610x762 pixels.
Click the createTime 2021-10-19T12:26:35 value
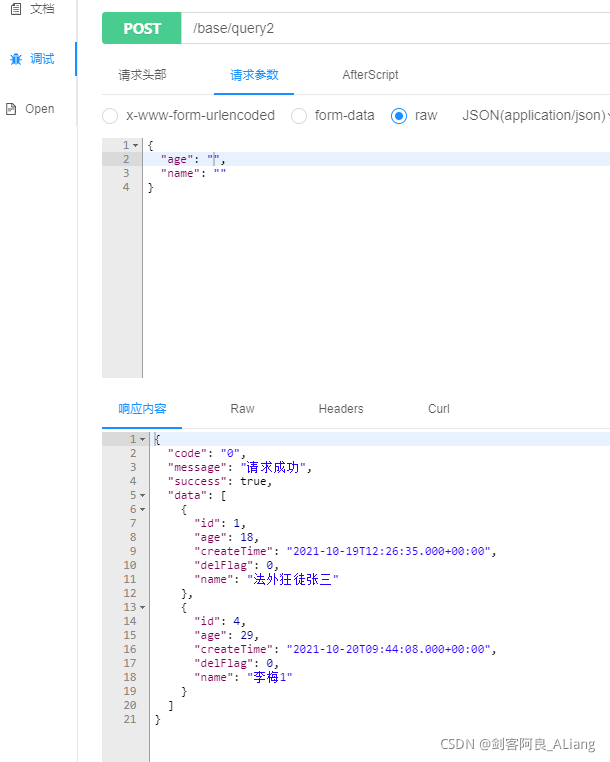389,552
